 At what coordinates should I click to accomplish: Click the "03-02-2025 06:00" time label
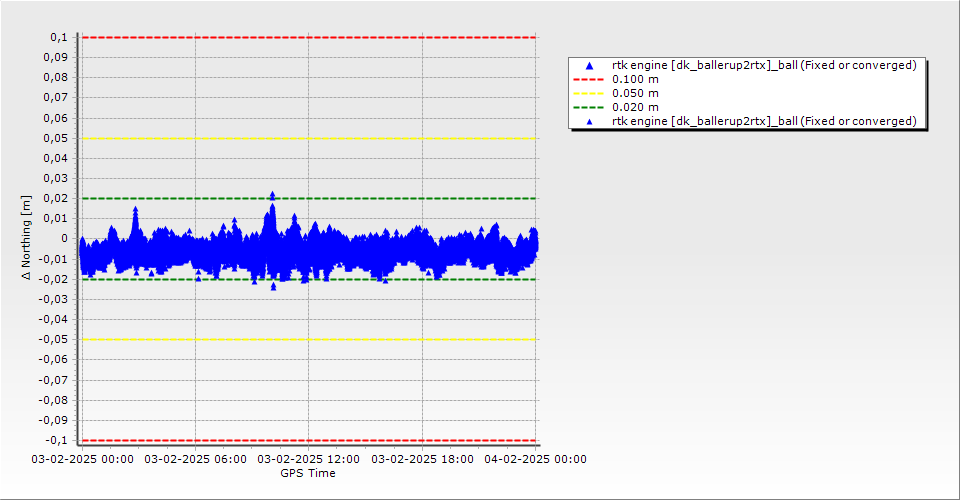click(195, 459)
